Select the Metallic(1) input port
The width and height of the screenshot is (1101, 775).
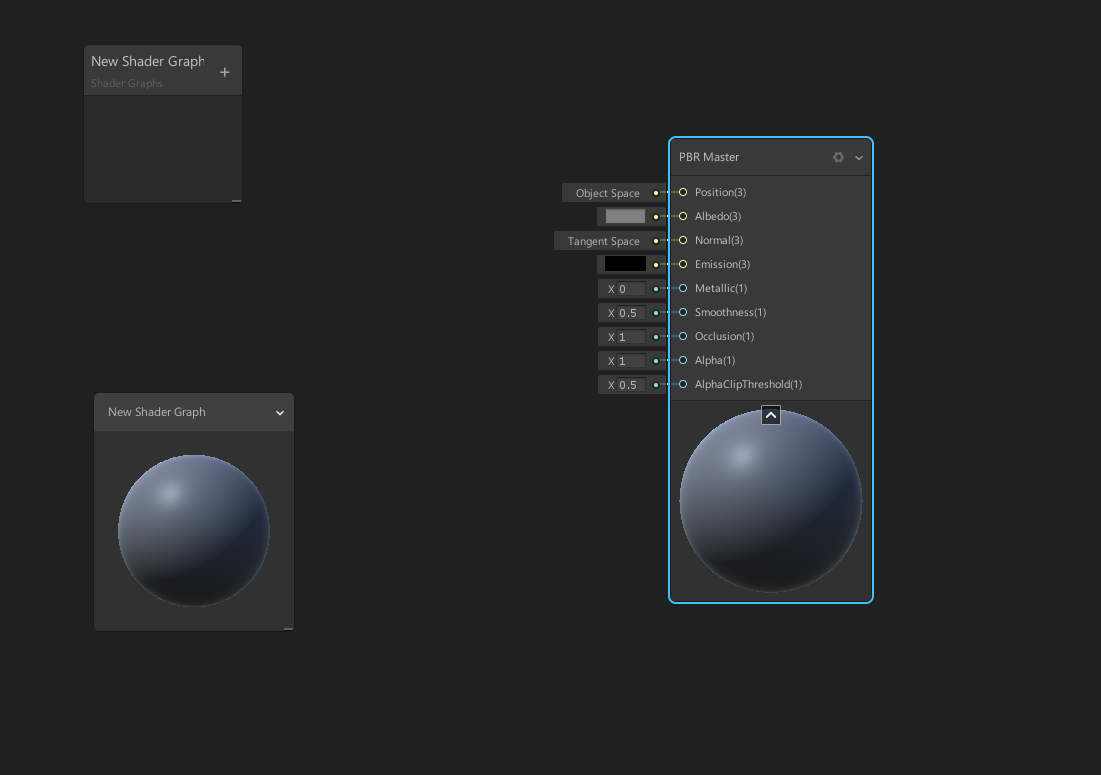[682, 288]
